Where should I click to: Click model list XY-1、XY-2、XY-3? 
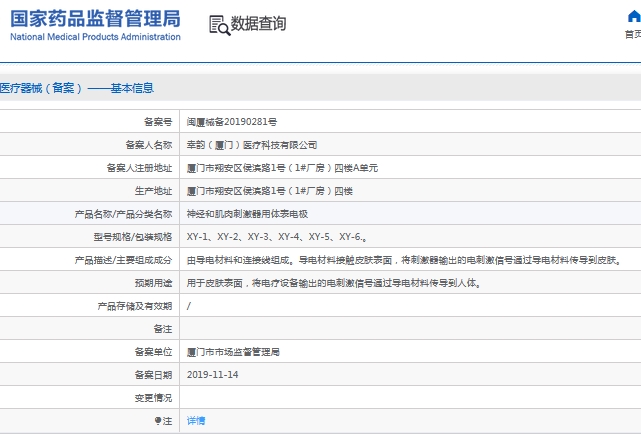(x=277, y=237)
